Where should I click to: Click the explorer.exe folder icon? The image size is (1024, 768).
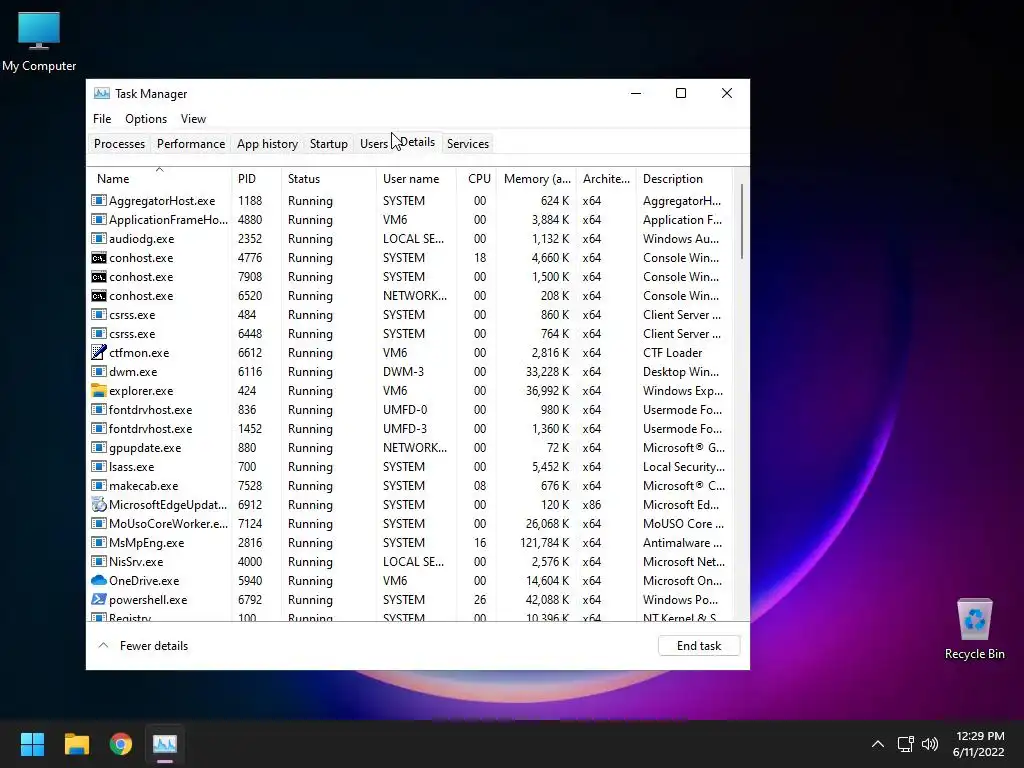tap(99, 391)
